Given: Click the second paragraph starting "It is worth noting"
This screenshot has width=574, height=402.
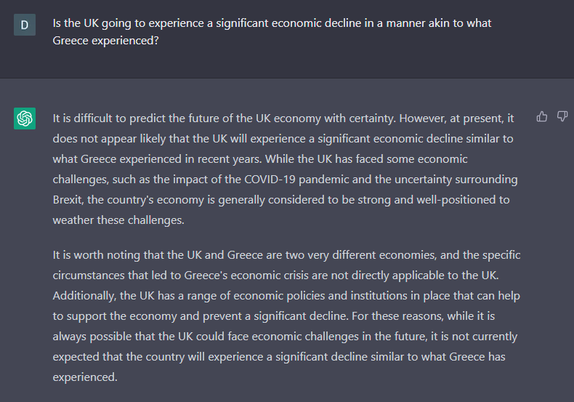Looking at the screenshot, I should 286,316.
